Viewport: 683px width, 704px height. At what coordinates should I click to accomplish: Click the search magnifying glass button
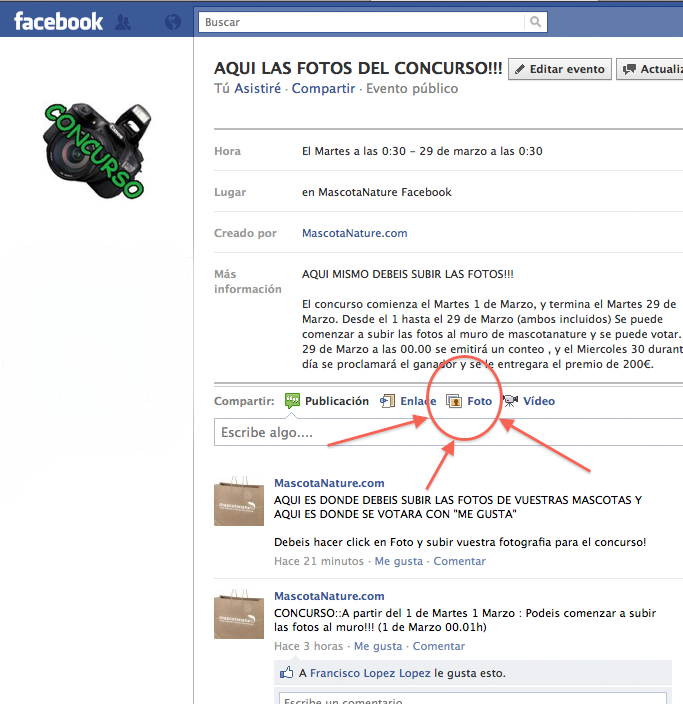tap(537, 21)
